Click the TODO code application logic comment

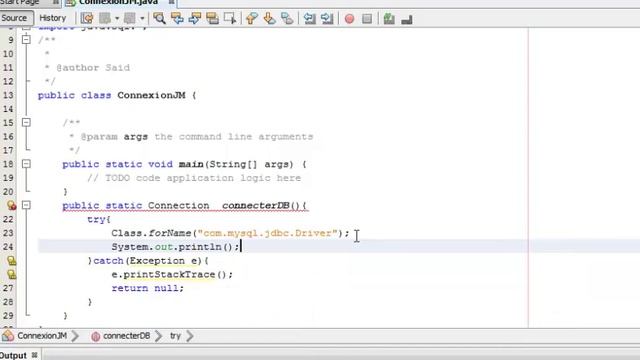click(x=194, y=178)
